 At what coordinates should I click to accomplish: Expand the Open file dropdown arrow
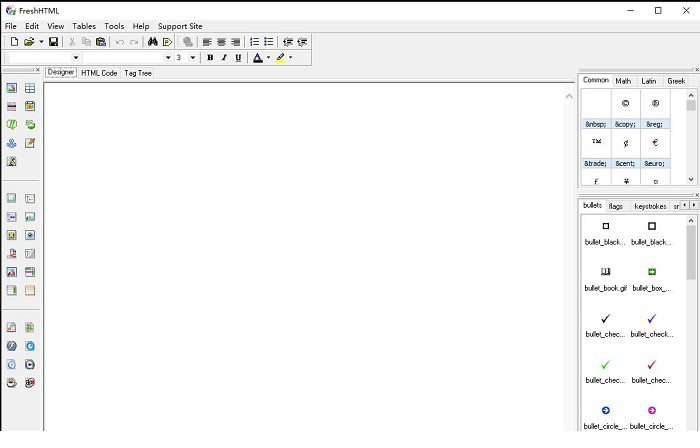click(41, 42)
